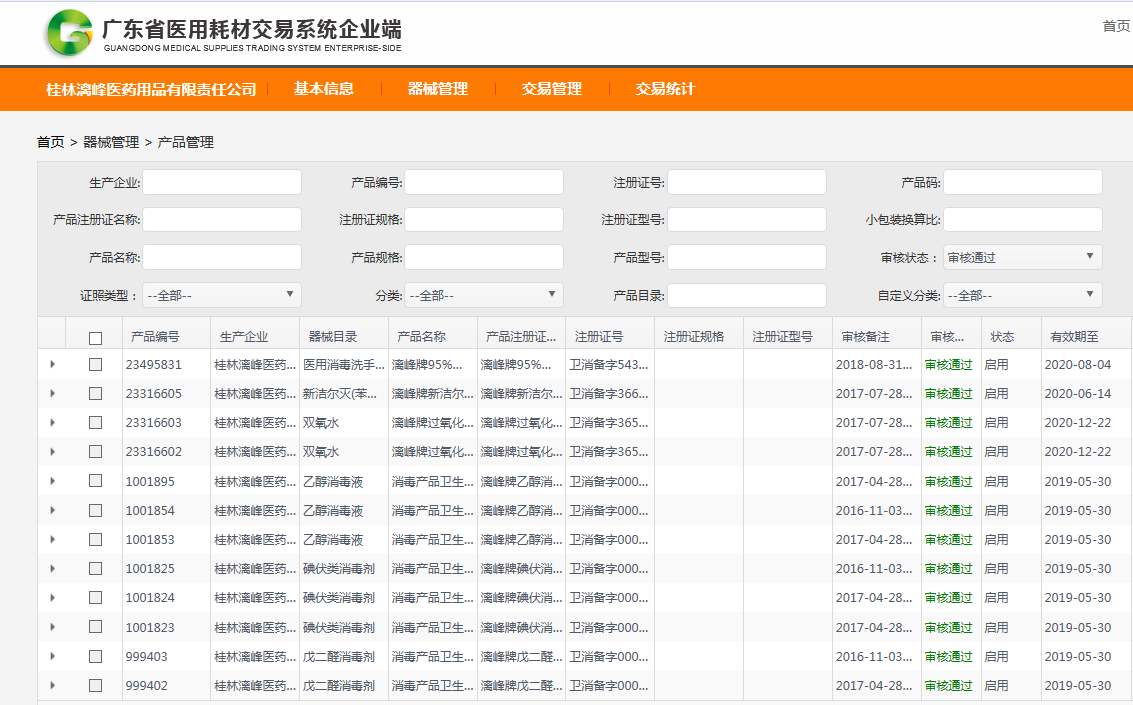This screenshot has height=705, width=1133.
Task: Click the 新洁尔灭 catalog cell
Action: tap(340, 394)
